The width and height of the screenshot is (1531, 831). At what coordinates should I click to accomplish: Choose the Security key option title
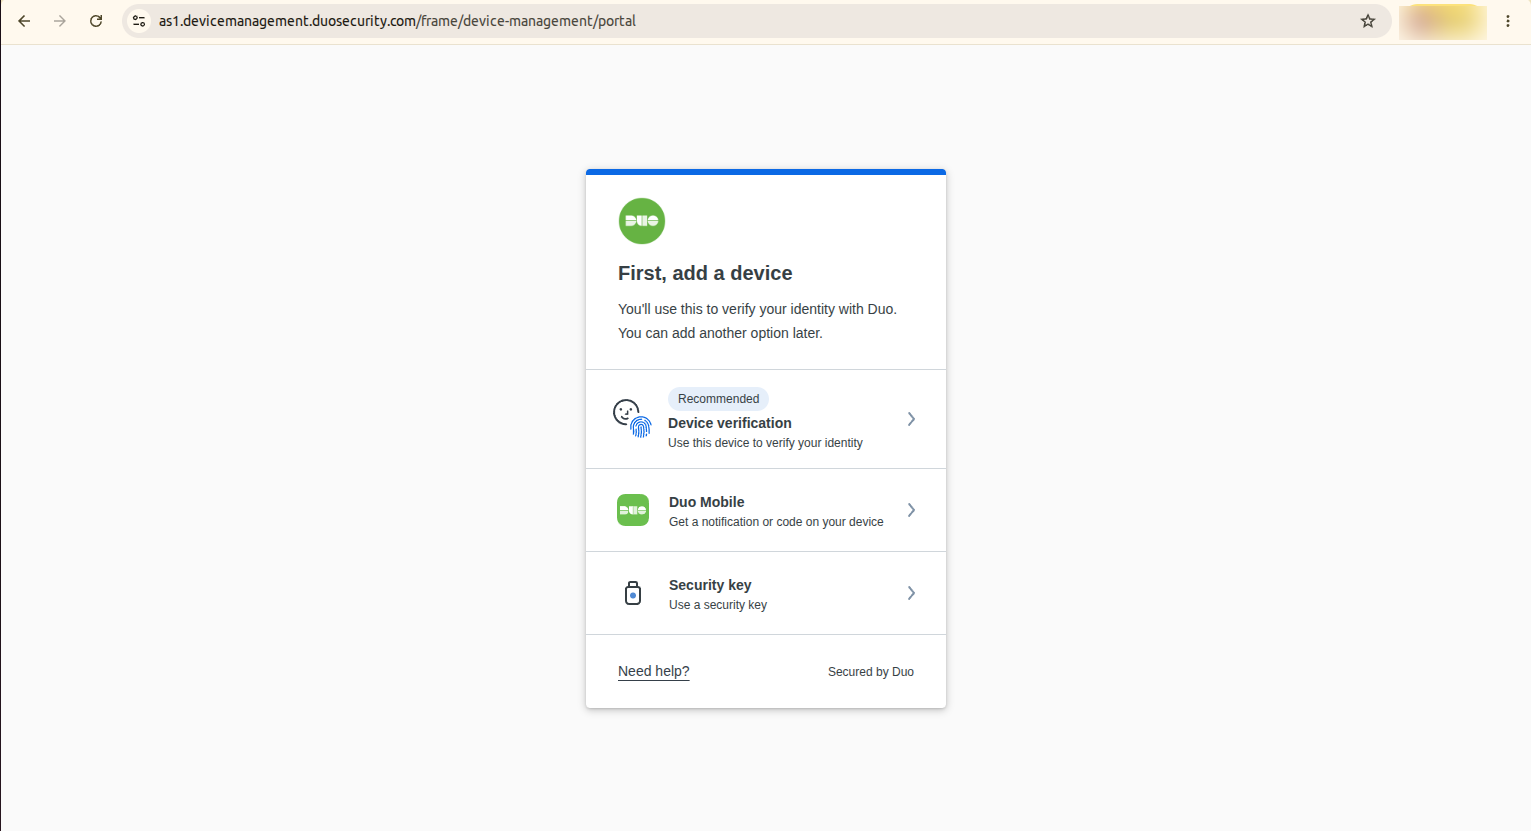point(710,585)
